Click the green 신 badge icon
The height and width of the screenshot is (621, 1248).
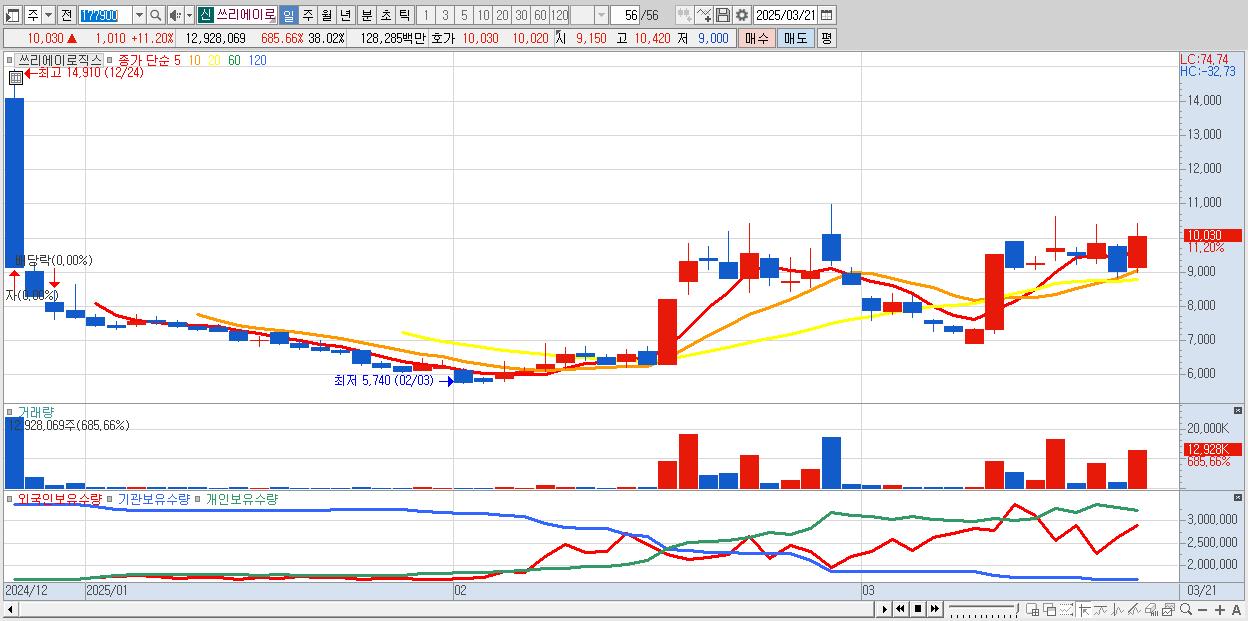click(205, 15)
